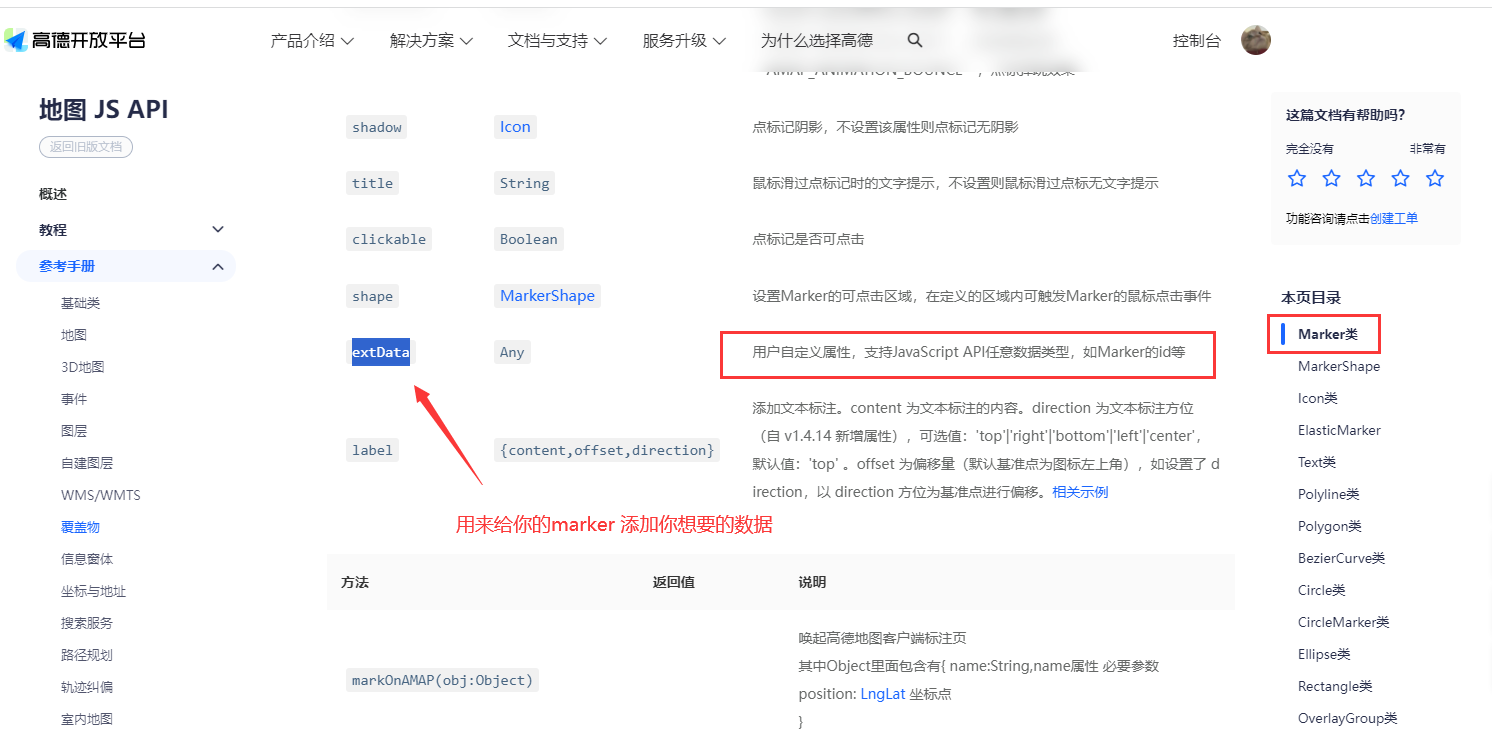Image resolution: width=1492 pixels, height=735 pixels.
Task: Expand the 产品介绍 dropdown
Action: 311,40
